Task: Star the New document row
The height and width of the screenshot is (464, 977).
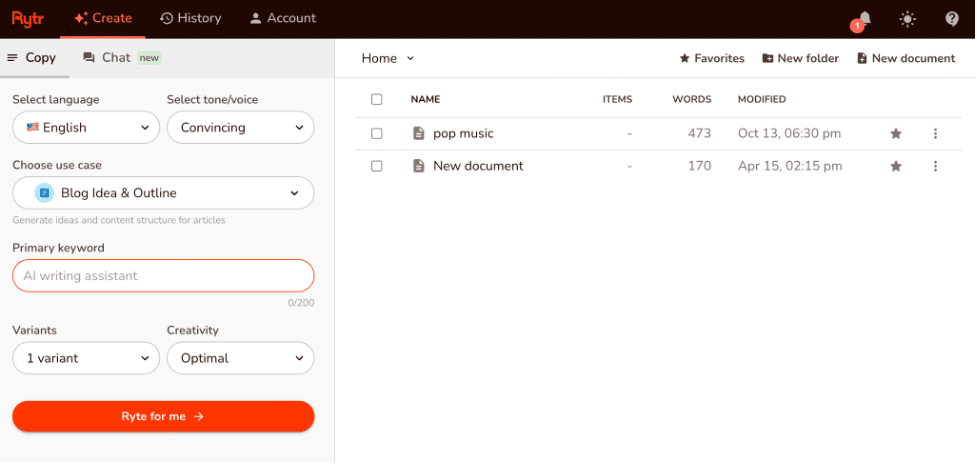Action: click(x=896, y=166)
